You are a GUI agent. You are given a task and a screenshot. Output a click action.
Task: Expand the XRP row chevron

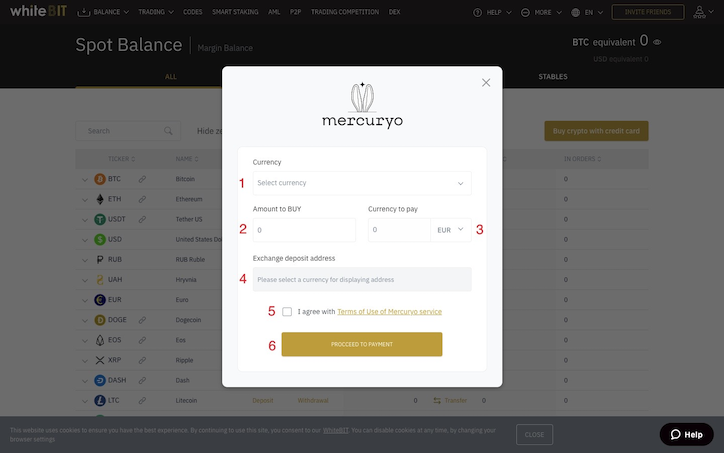[x=84, y=361]
